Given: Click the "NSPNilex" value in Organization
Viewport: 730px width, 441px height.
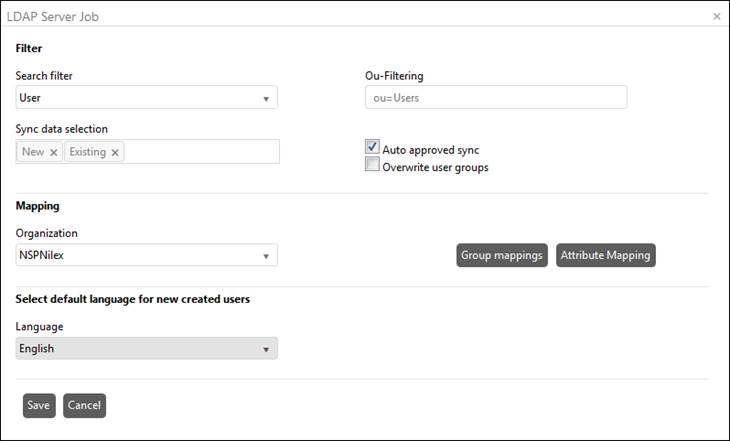Looking at the screenshot, I should point(42,255).
